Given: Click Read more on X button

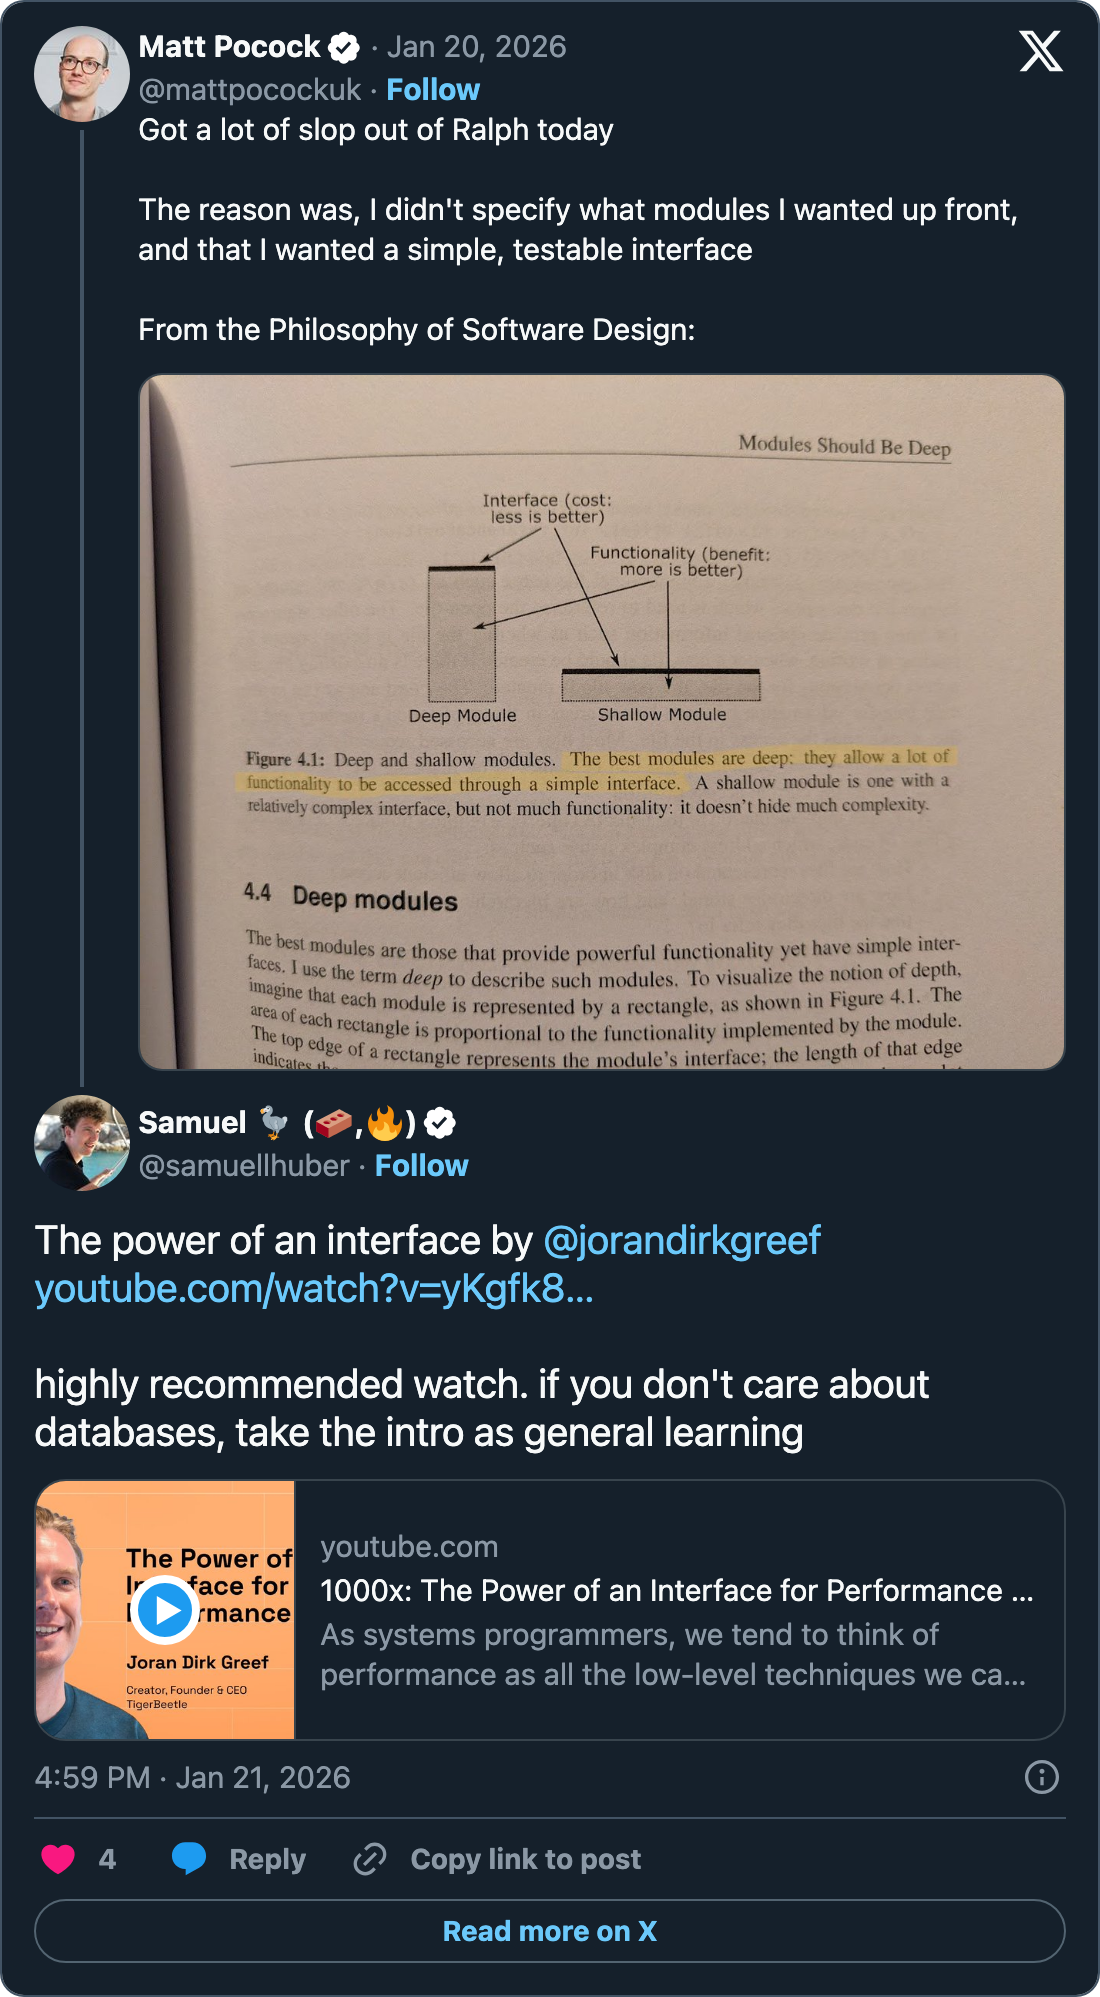Looking at the screenshot, I should click(550, 1931).
